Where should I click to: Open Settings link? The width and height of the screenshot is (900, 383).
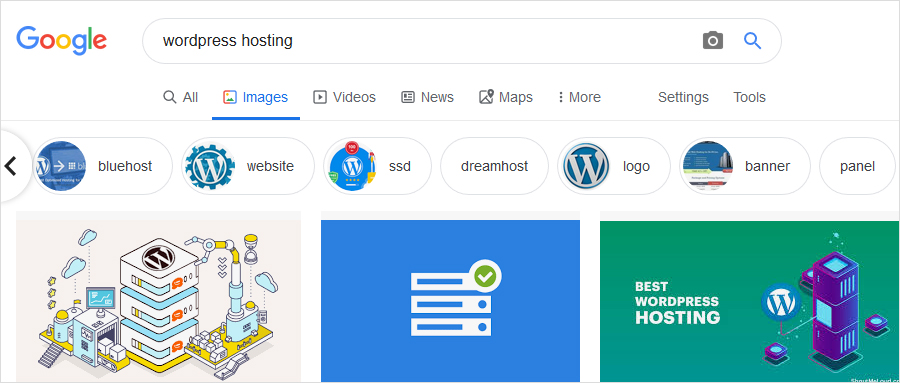683,98
